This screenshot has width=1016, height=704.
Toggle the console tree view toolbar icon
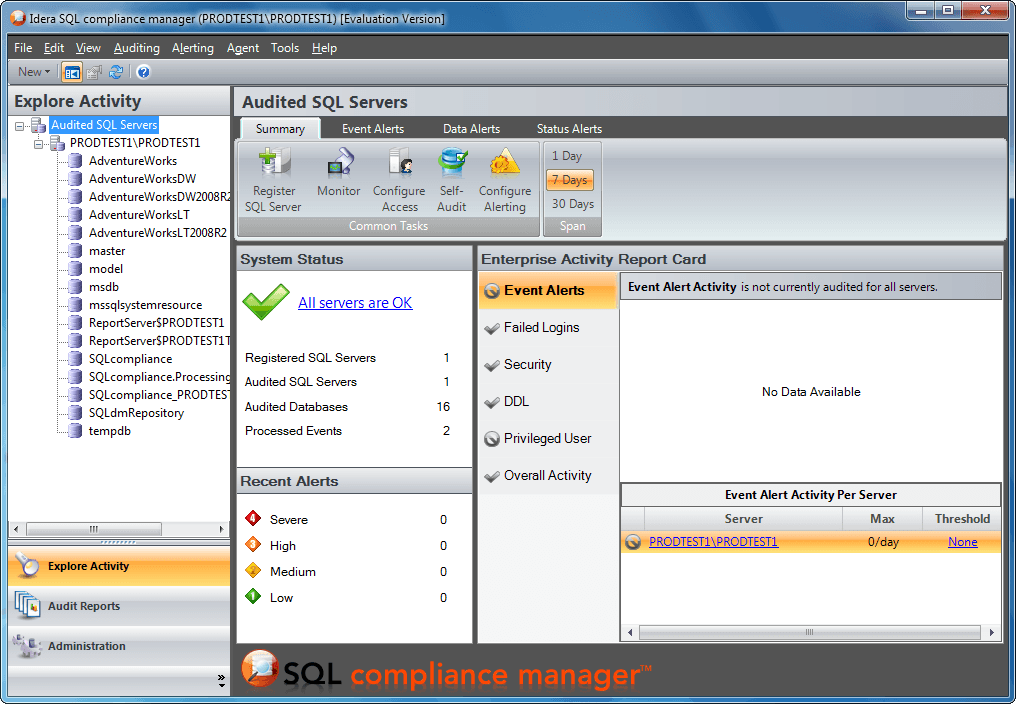pyautogui.click(x=72, y=72)
